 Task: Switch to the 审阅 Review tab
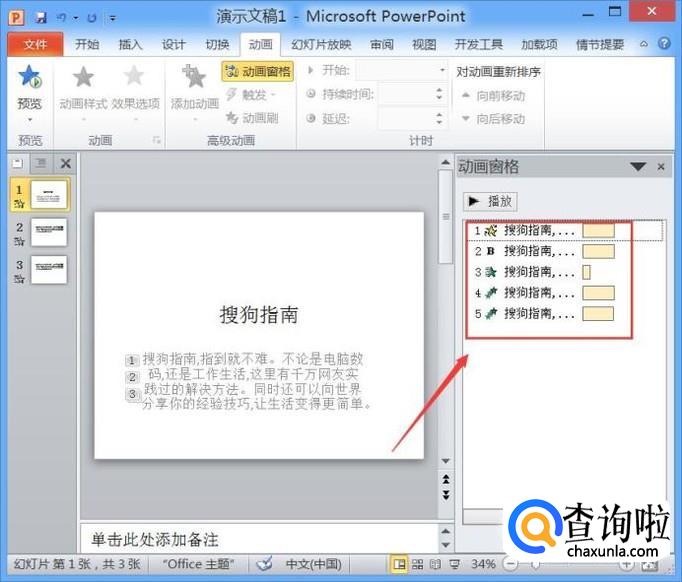382,44
